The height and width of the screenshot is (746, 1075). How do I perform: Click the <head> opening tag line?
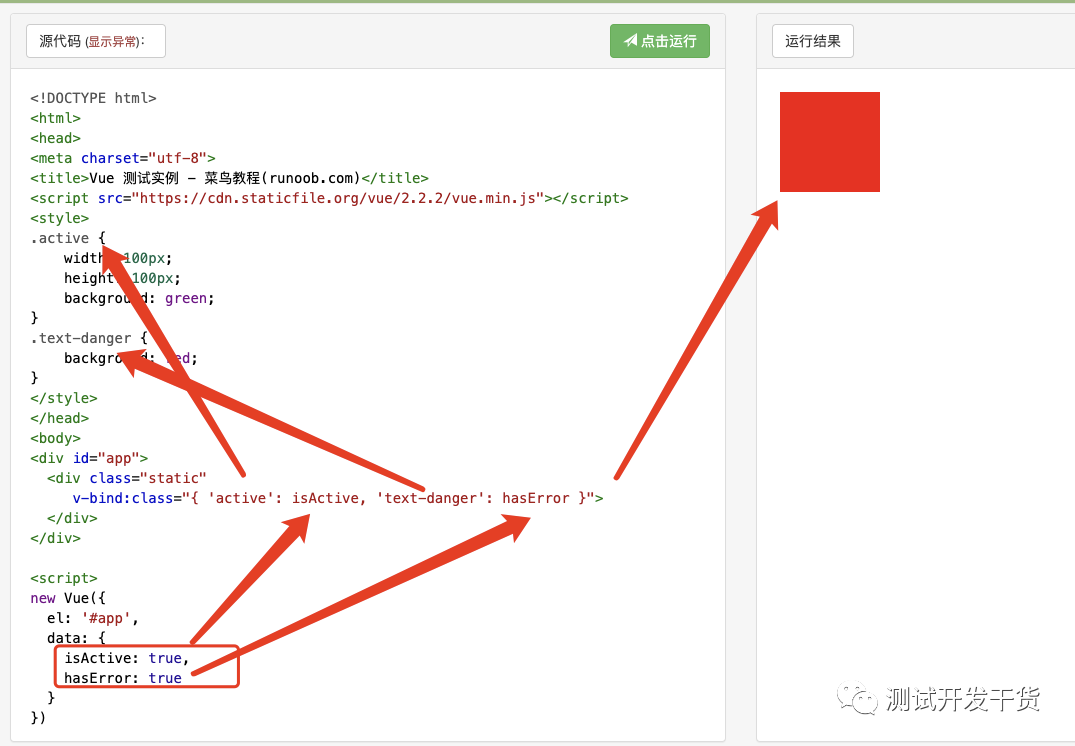(56, 139)
